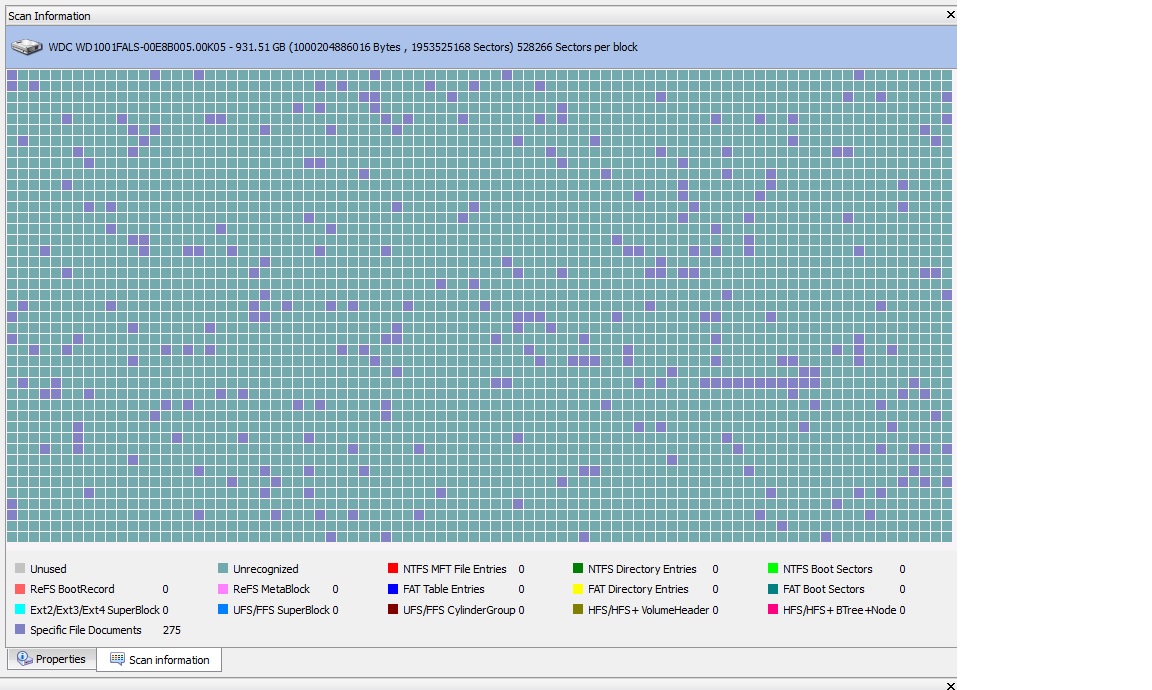Select the NTFS Directory Entries green swatch

point(577,568)
